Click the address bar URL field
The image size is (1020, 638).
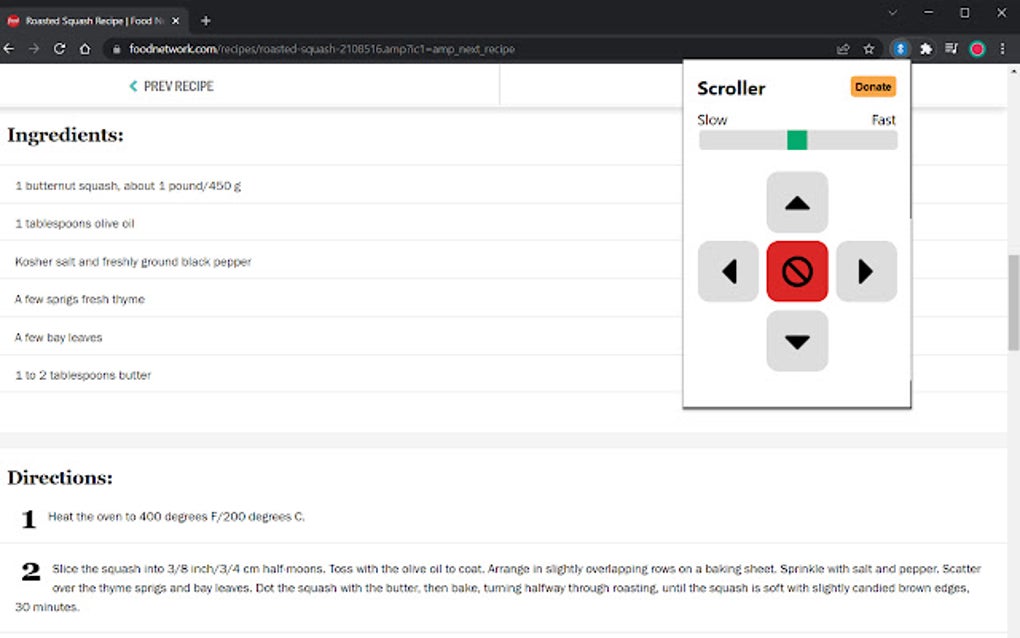click(x=320, y=47)
